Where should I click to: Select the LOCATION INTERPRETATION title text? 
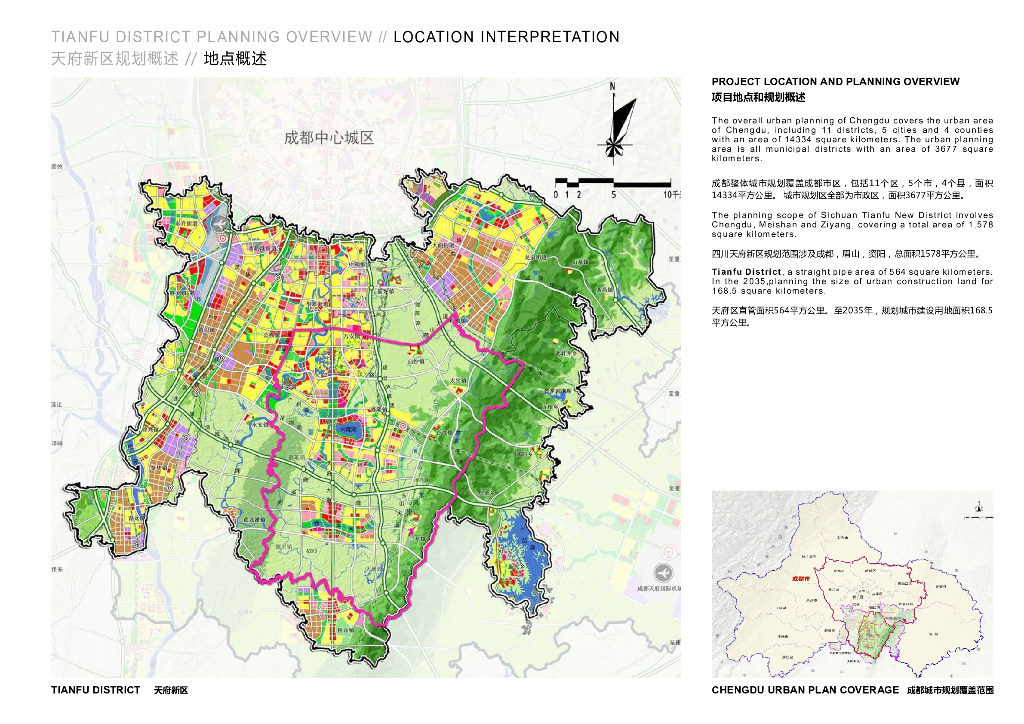pyautogui.click(x=506, y=37)
